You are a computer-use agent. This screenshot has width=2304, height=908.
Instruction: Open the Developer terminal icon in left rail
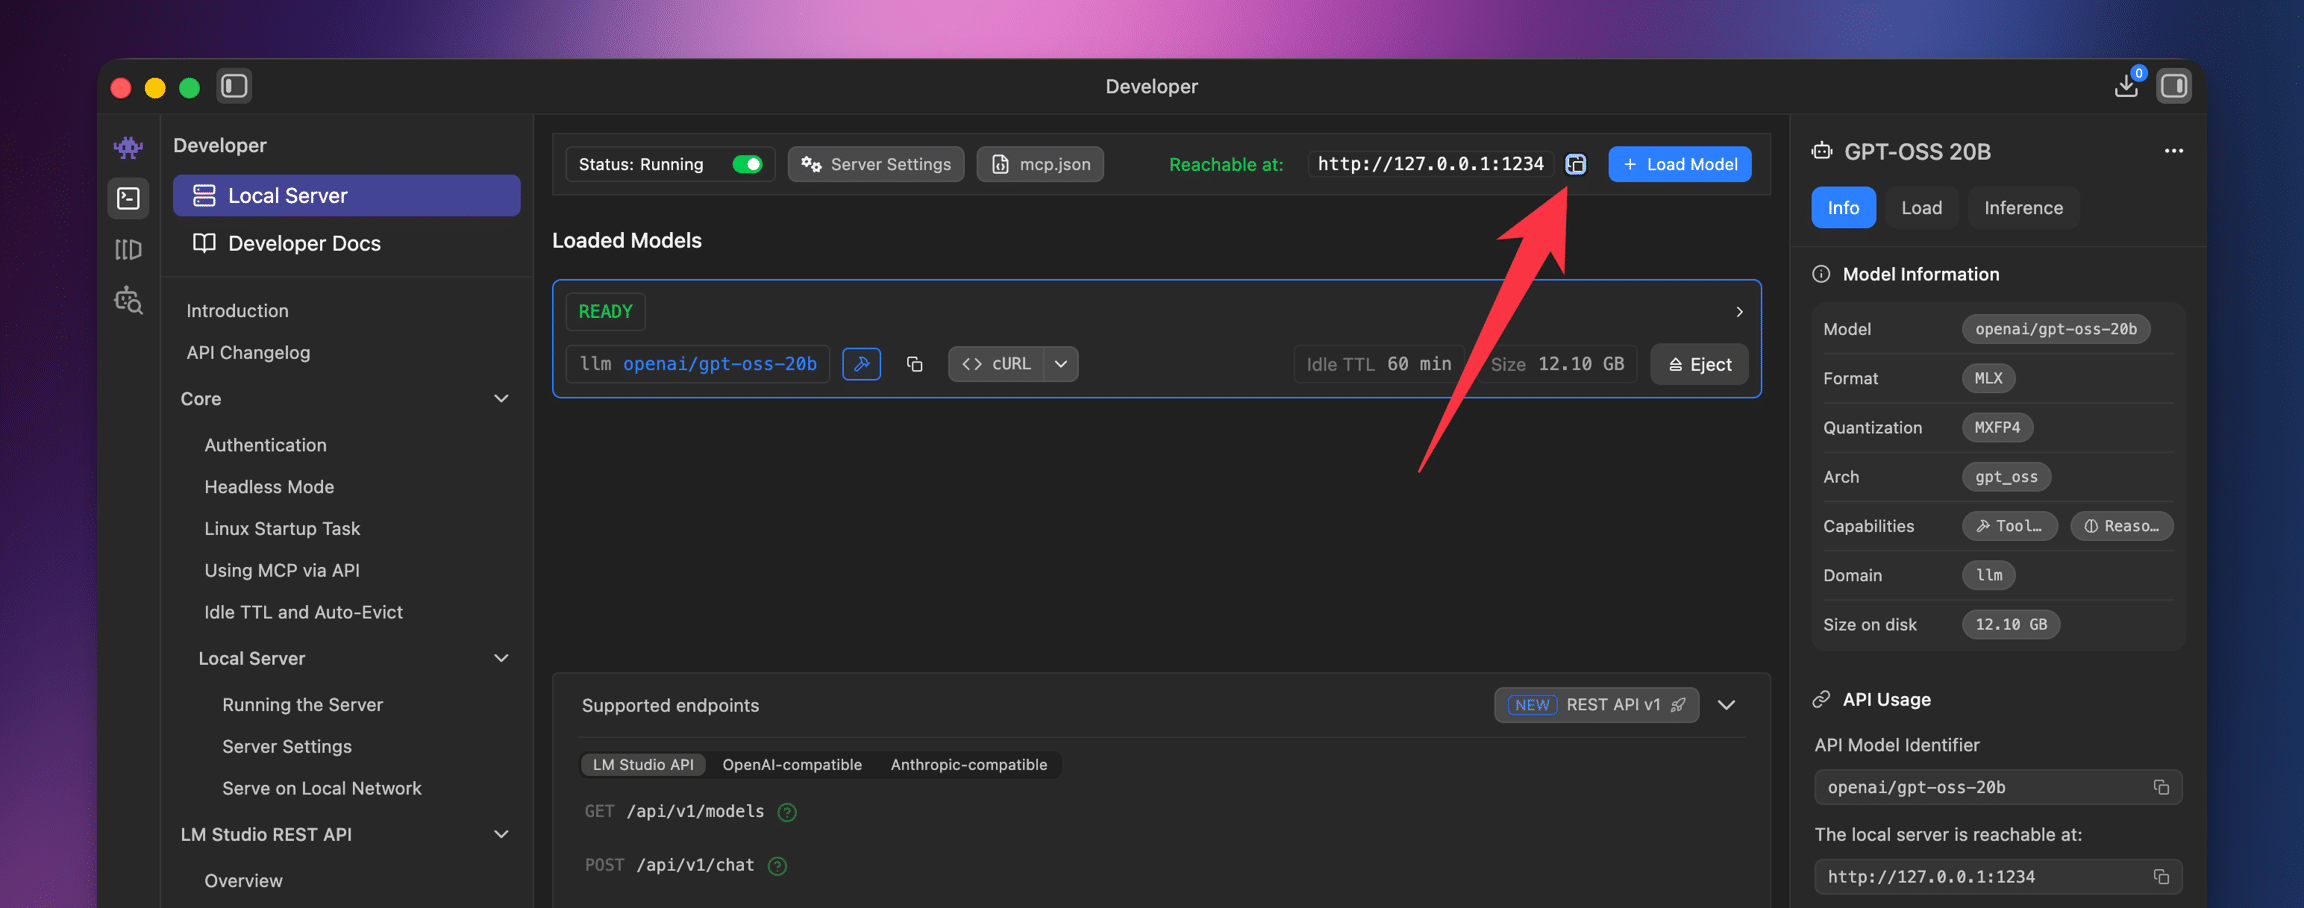[129, 198]
